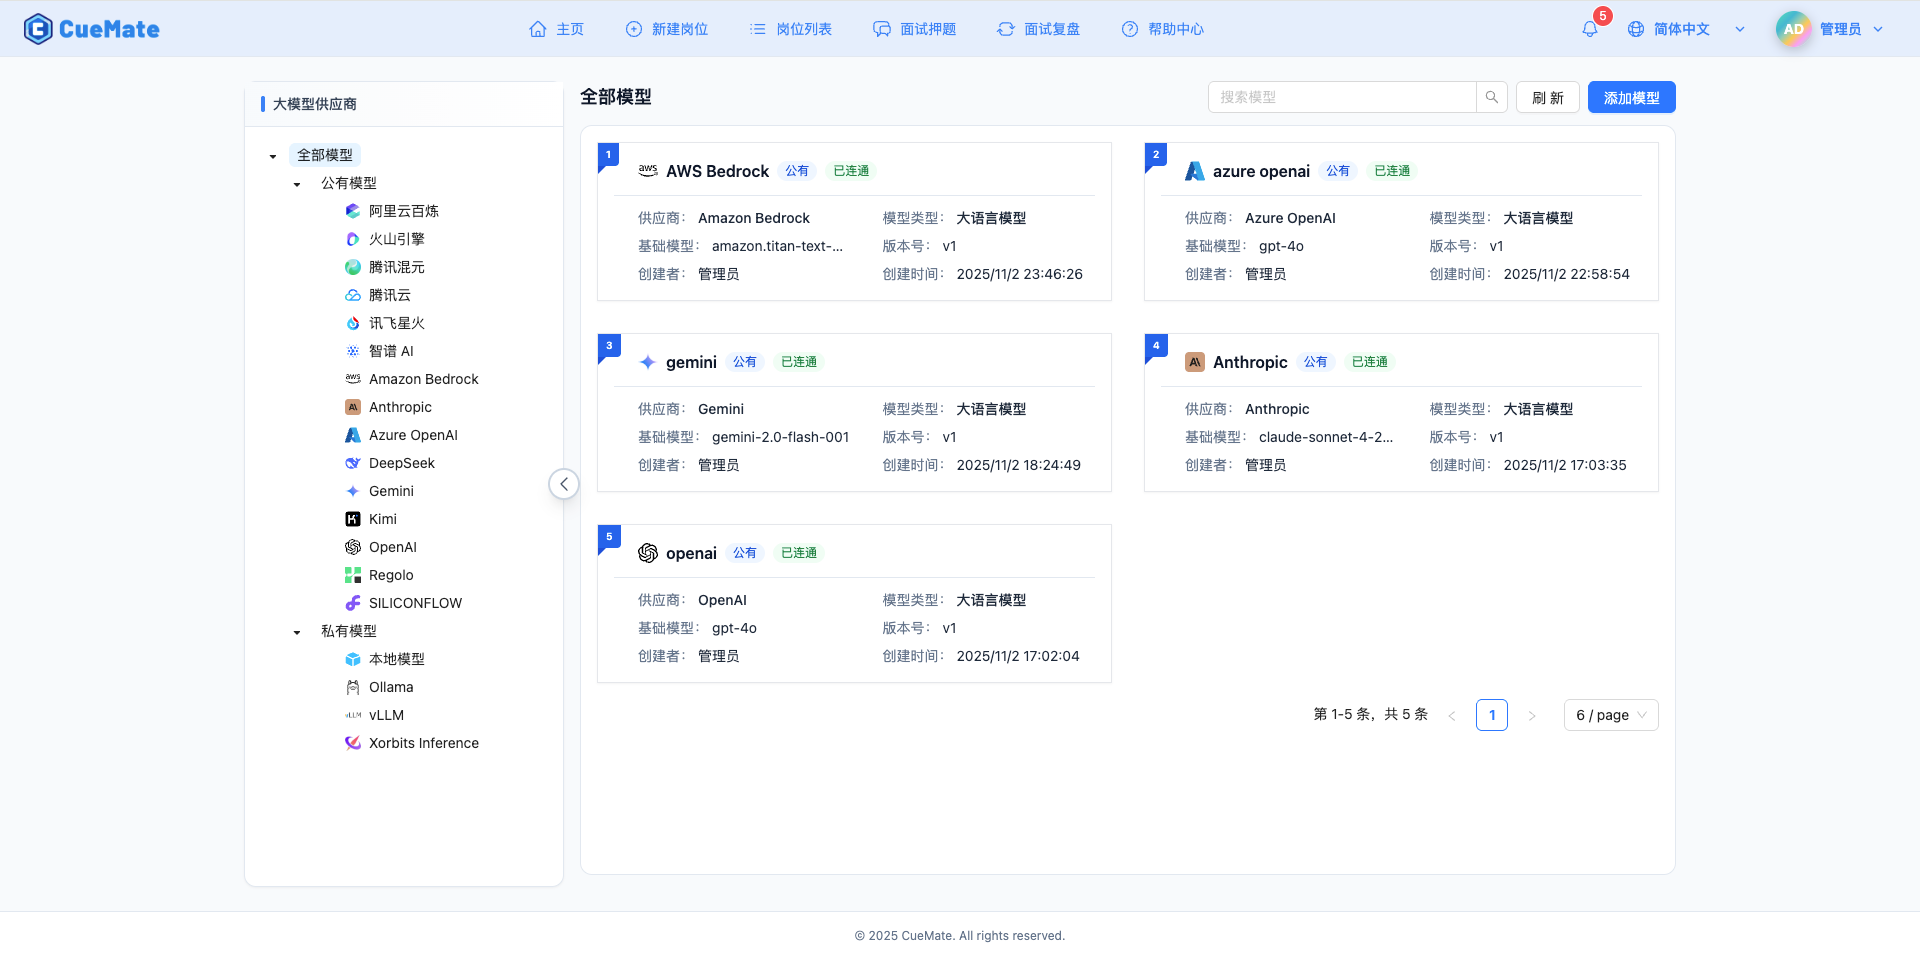Collapse the 公有模型 tree section
Viewport: 1920px width, 959px height.
coord(296,183)
